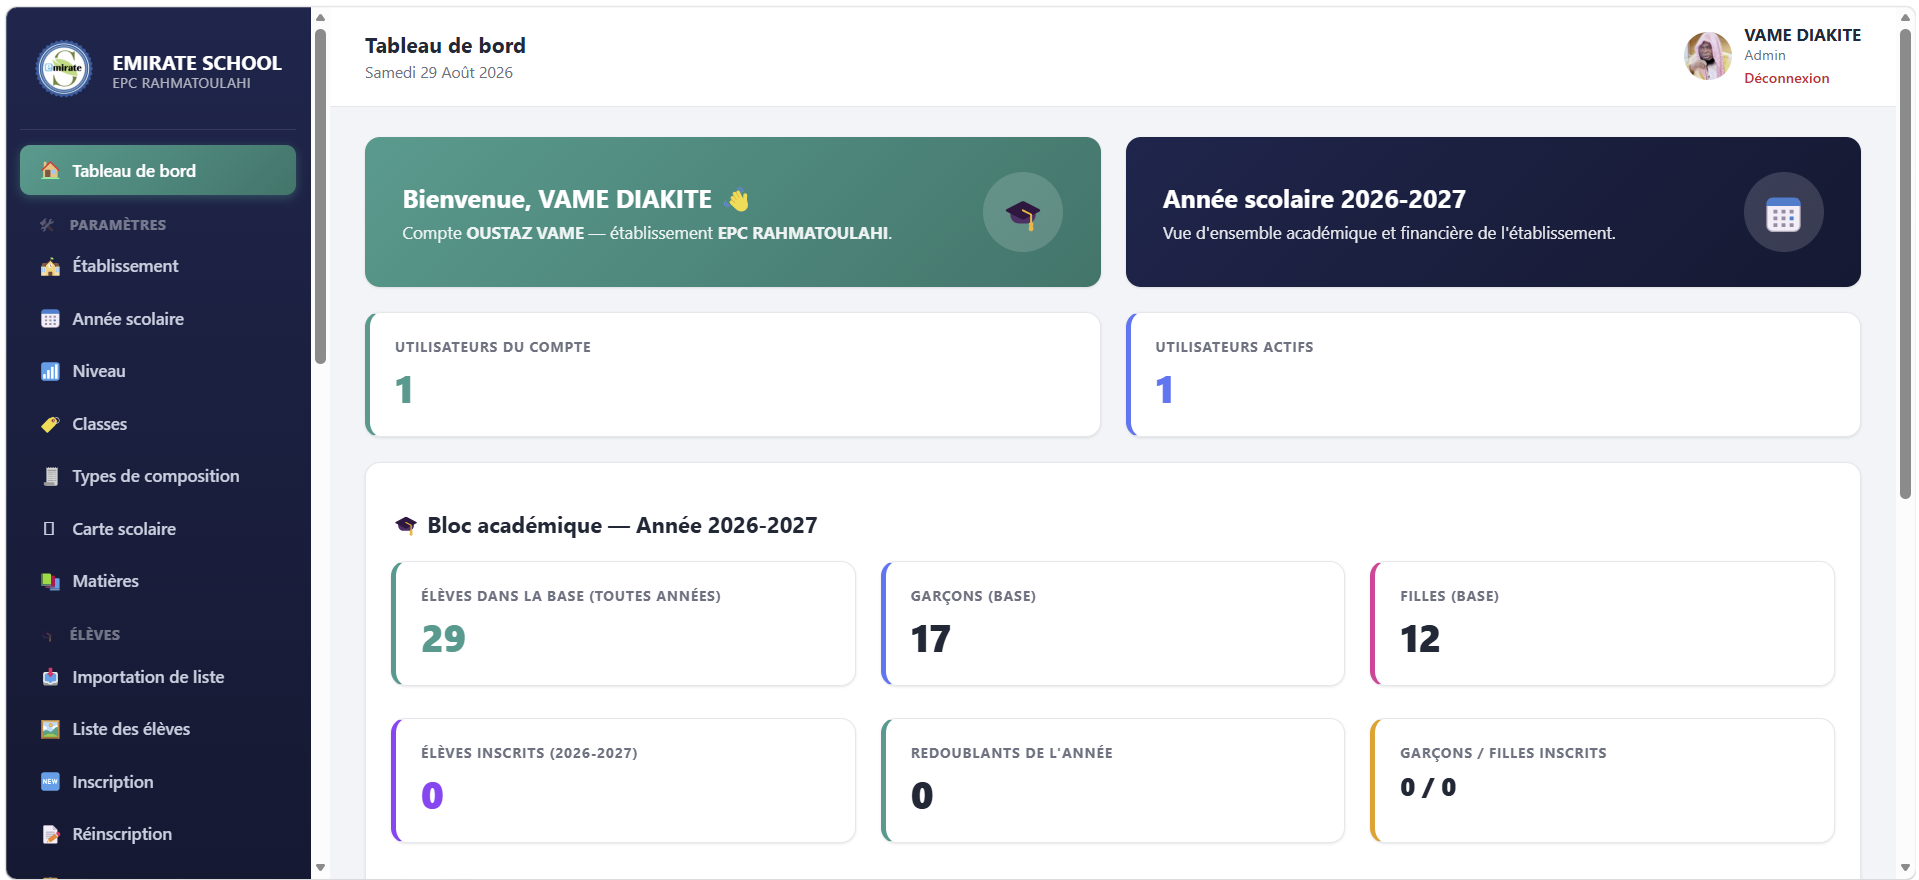1919x880 pixels.
Task: Click the Classes tag icon
Action: 50,424
